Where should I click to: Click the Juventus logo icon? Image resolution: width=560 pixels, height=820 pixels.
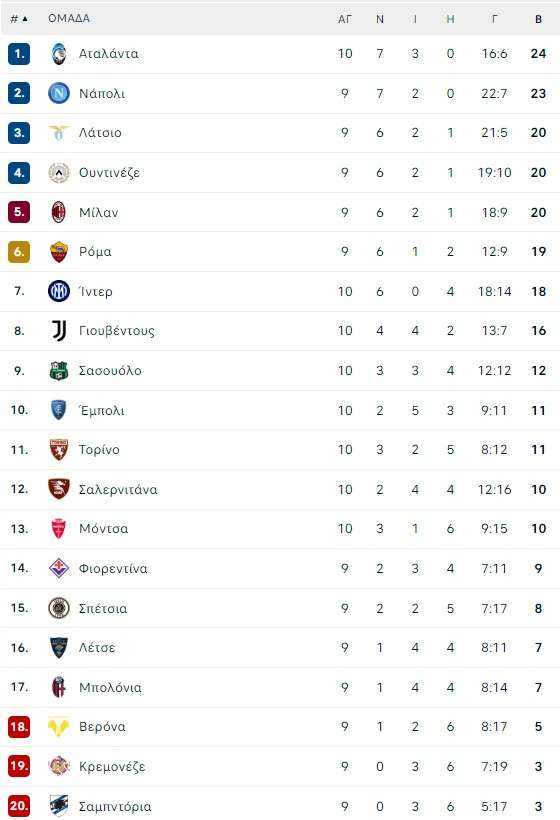pos(59,331)
